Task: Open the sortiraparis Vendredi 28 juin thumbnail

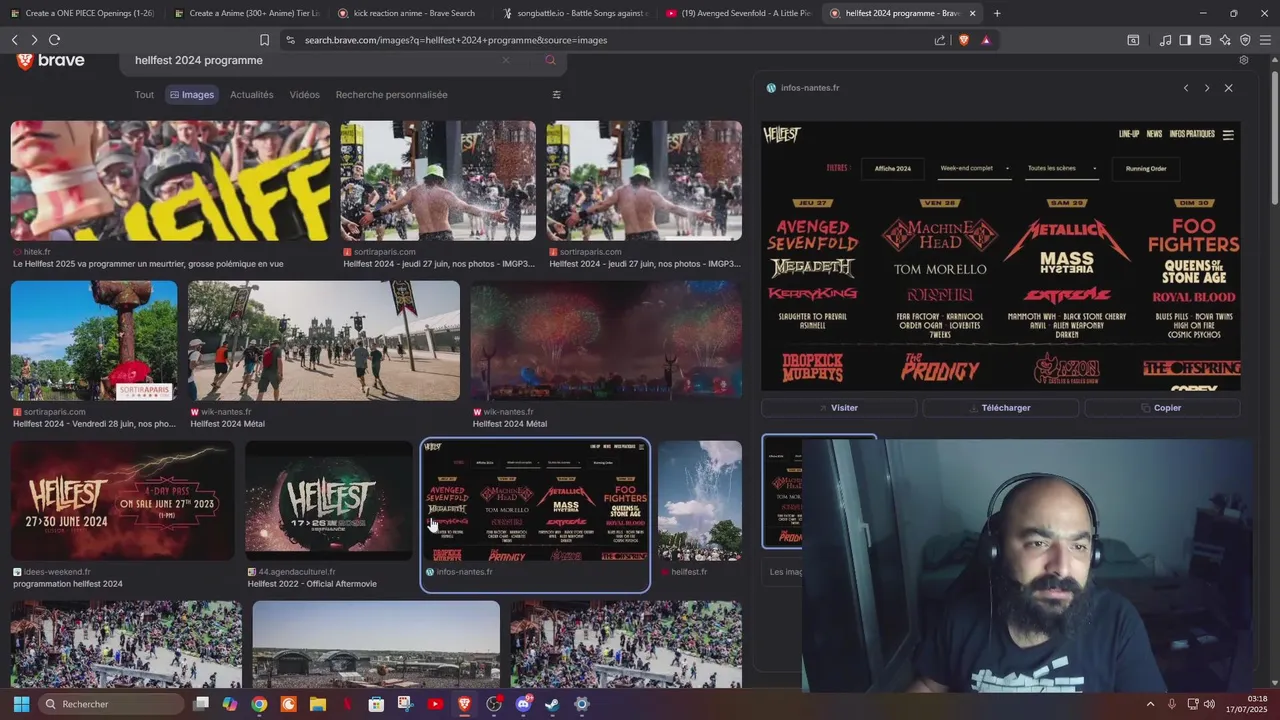Action: 94,341
